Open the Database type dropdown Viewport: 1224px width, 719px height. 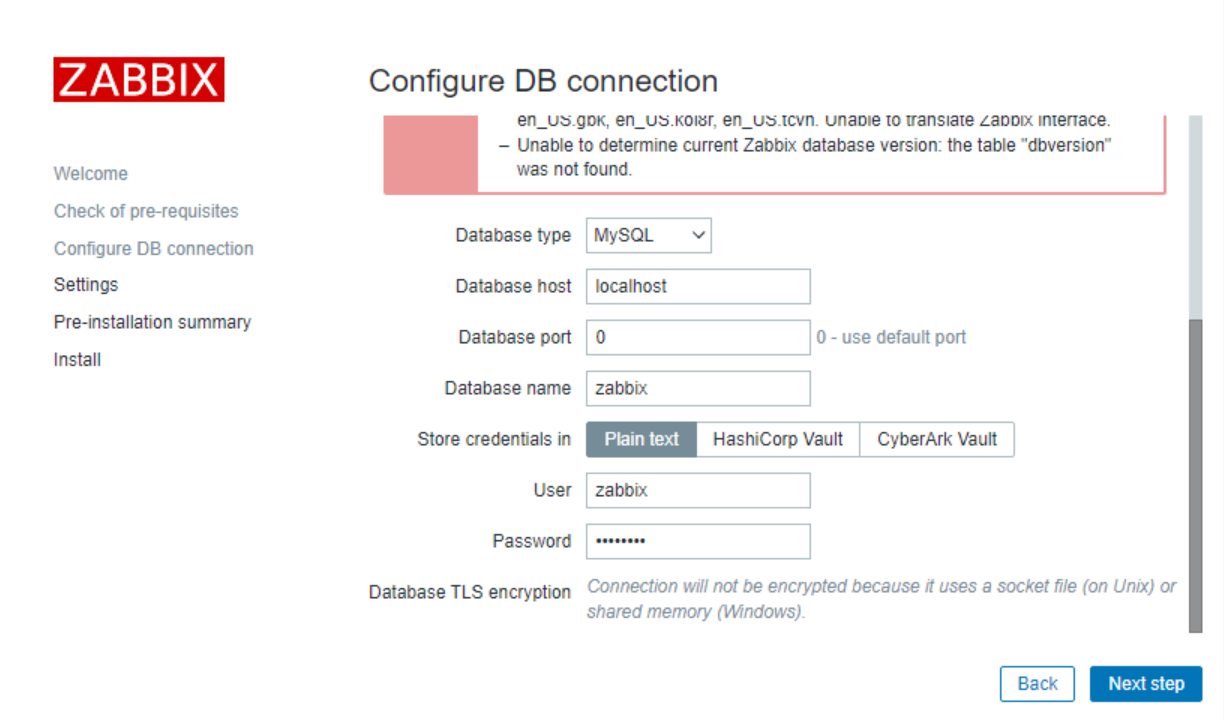(x=649, y=236)
